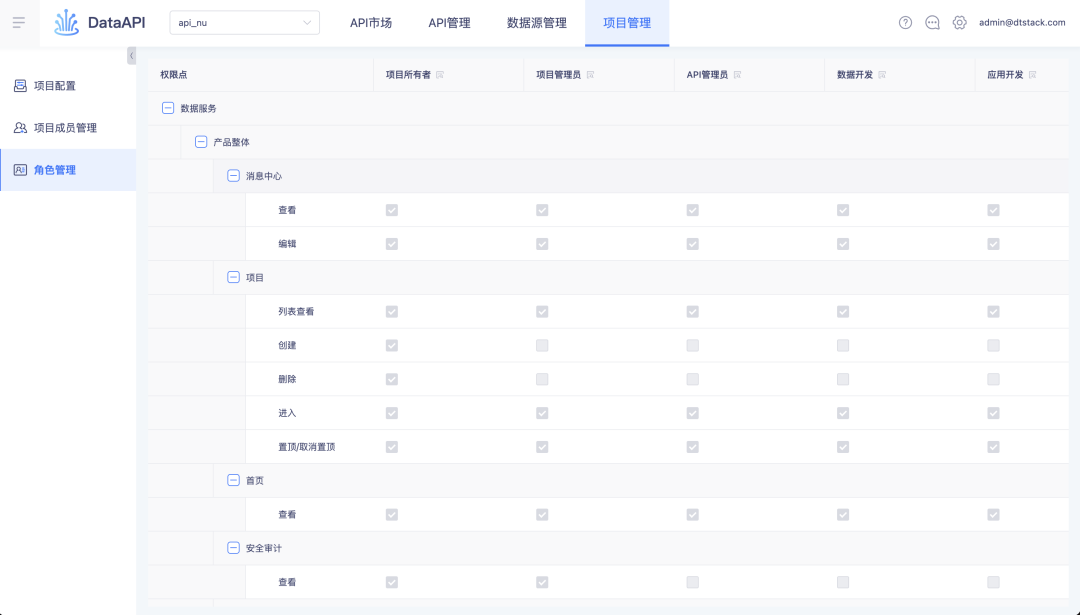
Task: Toggle 数据开发 checkbox in 安全审计 查看 row
Action: 843,582
